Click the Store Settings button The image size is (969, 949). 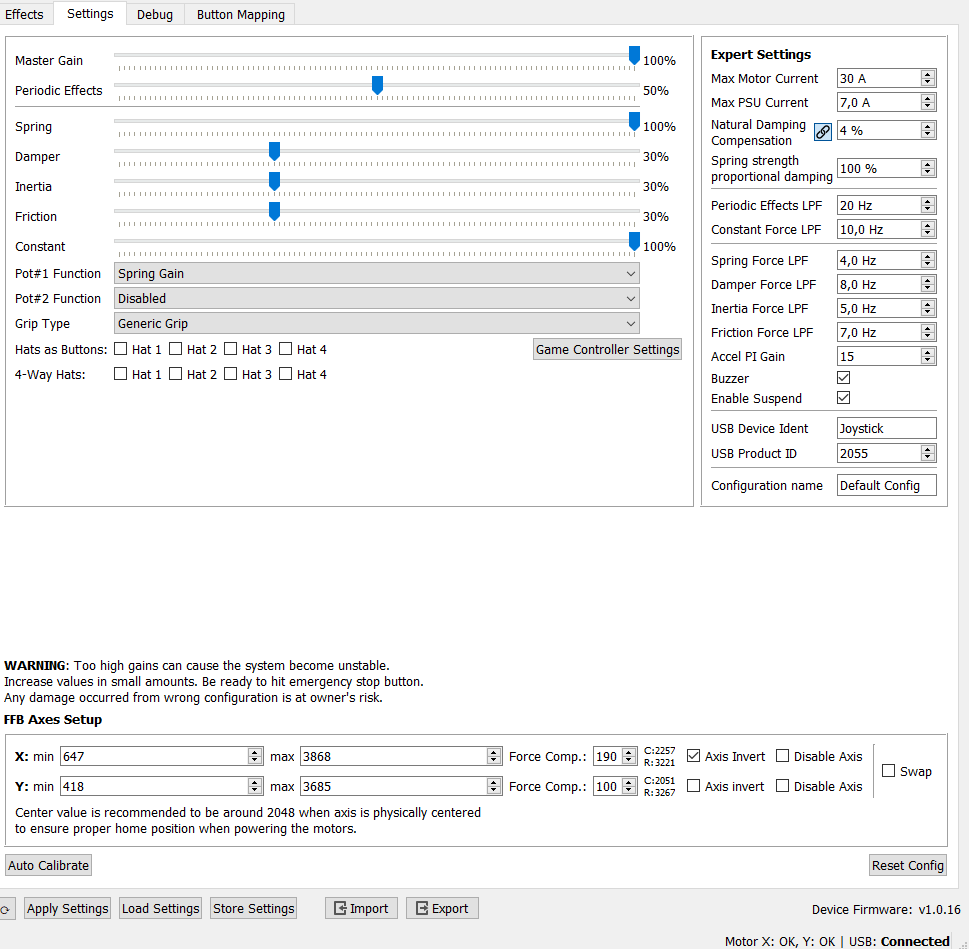[253, 909]
